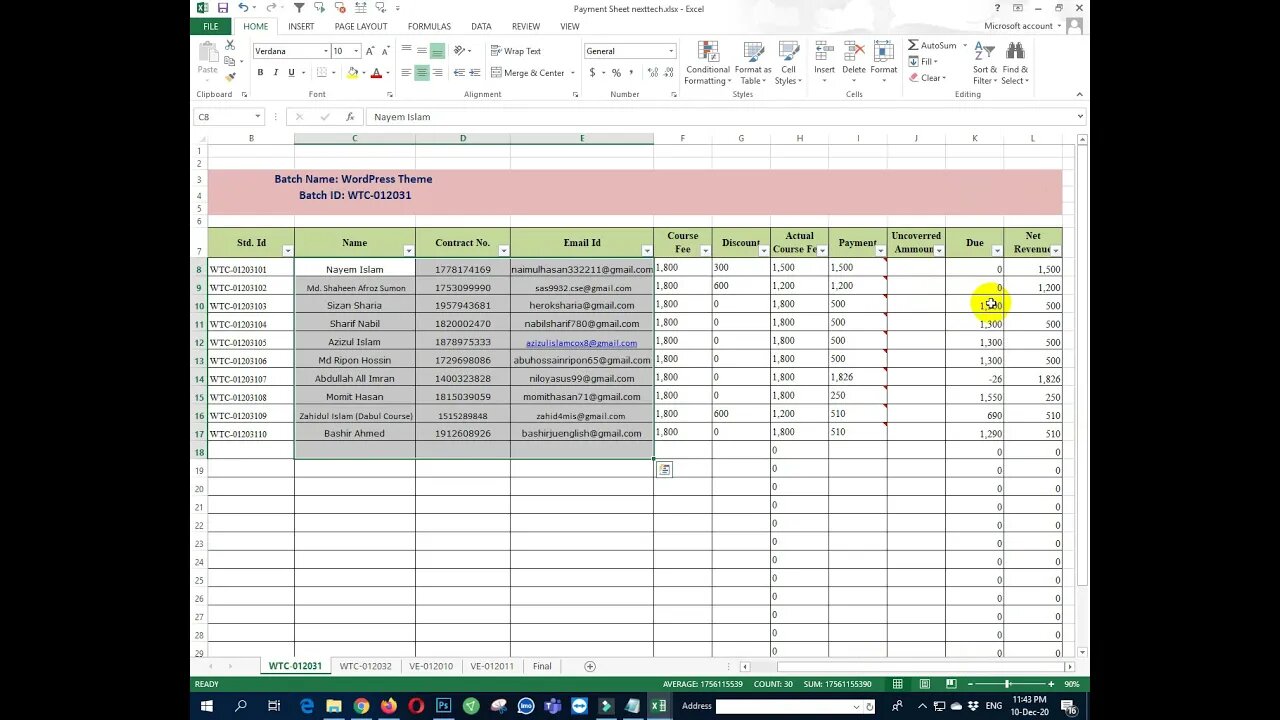The image size is (1280, 720).
Task: Open the General number format dropdown
Action: pyautogui.click(x=671, y=51)
